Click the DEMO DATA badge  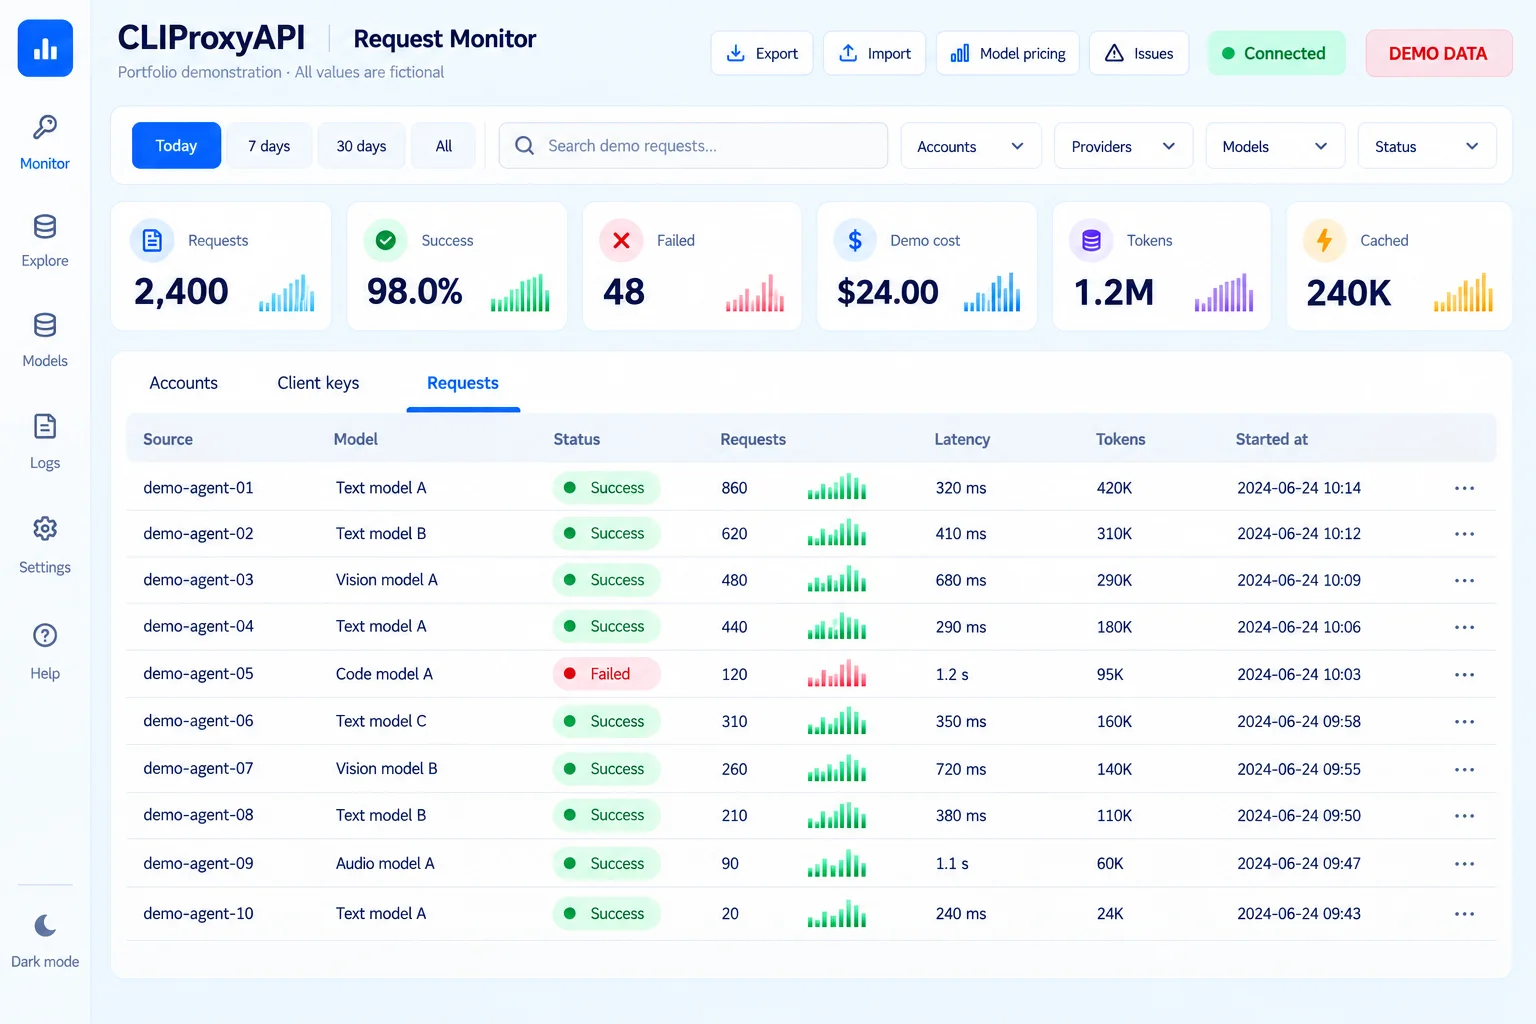click(x=1438, y=53)
